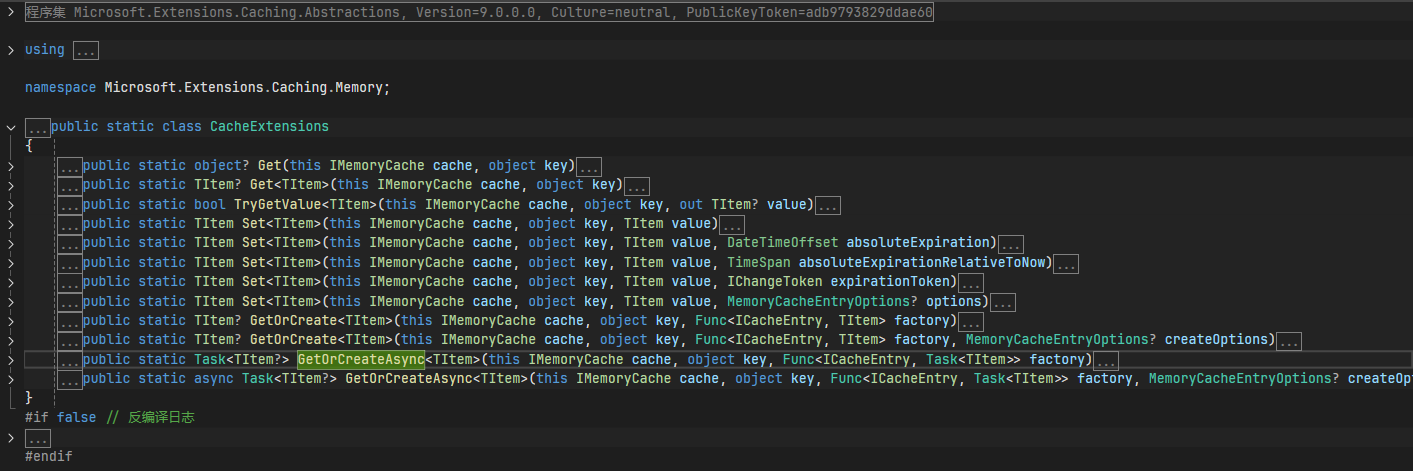This screenshot has height=471, width=1413.
Task: Open the leading ellipsis box before public static async
Action: click(x=70, y=380)
